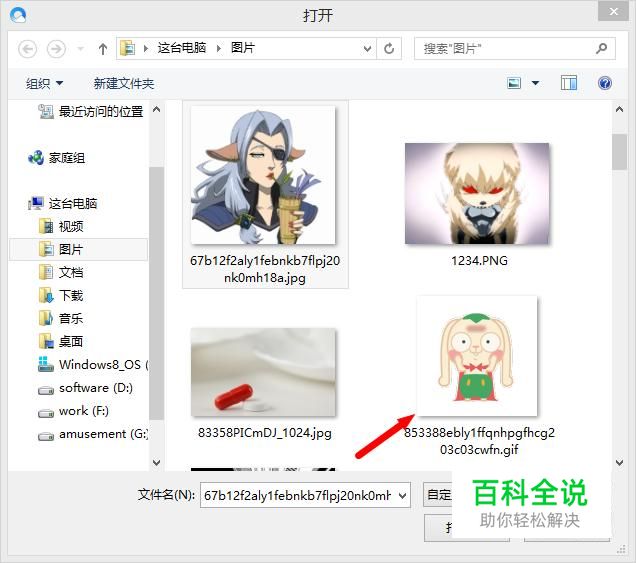The image size is (636, 563).
Task: Click the software (D:) drive icon
Action: point(46,390)
